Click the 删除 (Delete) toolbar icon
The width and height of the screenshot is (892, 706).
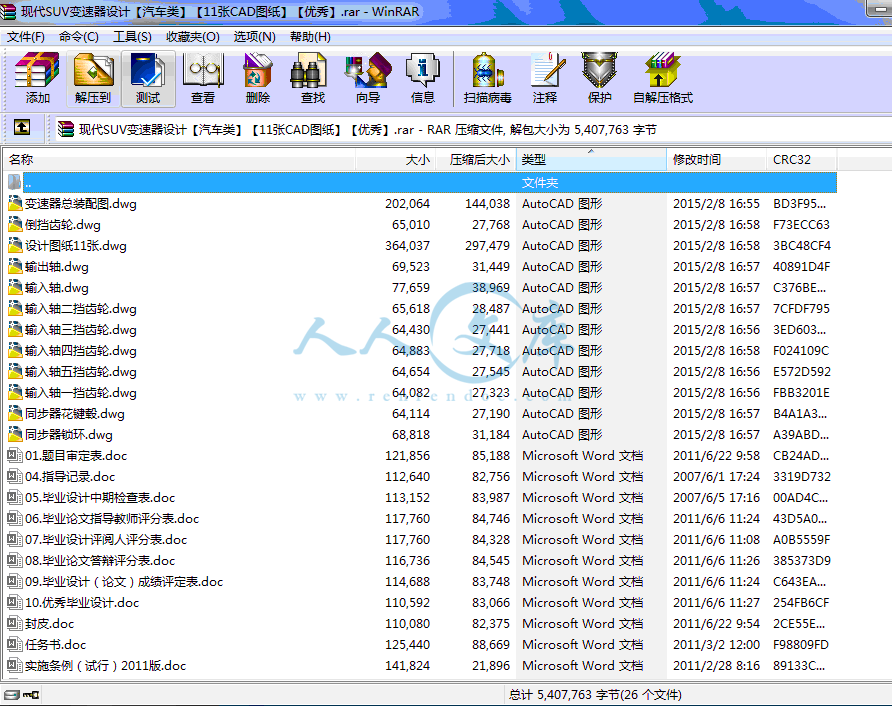tap(258, 79)
